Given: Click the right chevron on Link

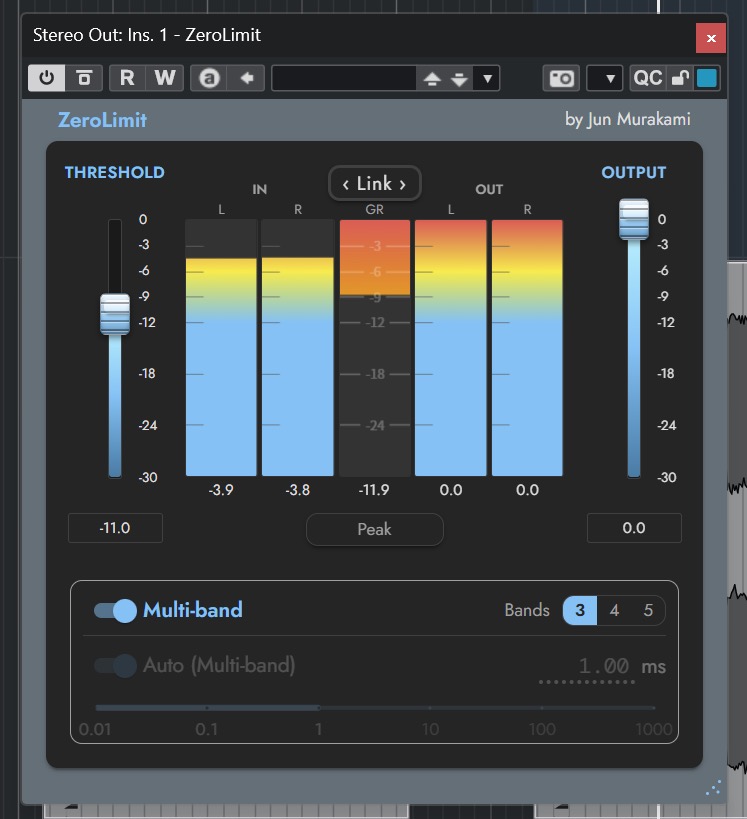Looking at the screenshot, I should [403, 184].
